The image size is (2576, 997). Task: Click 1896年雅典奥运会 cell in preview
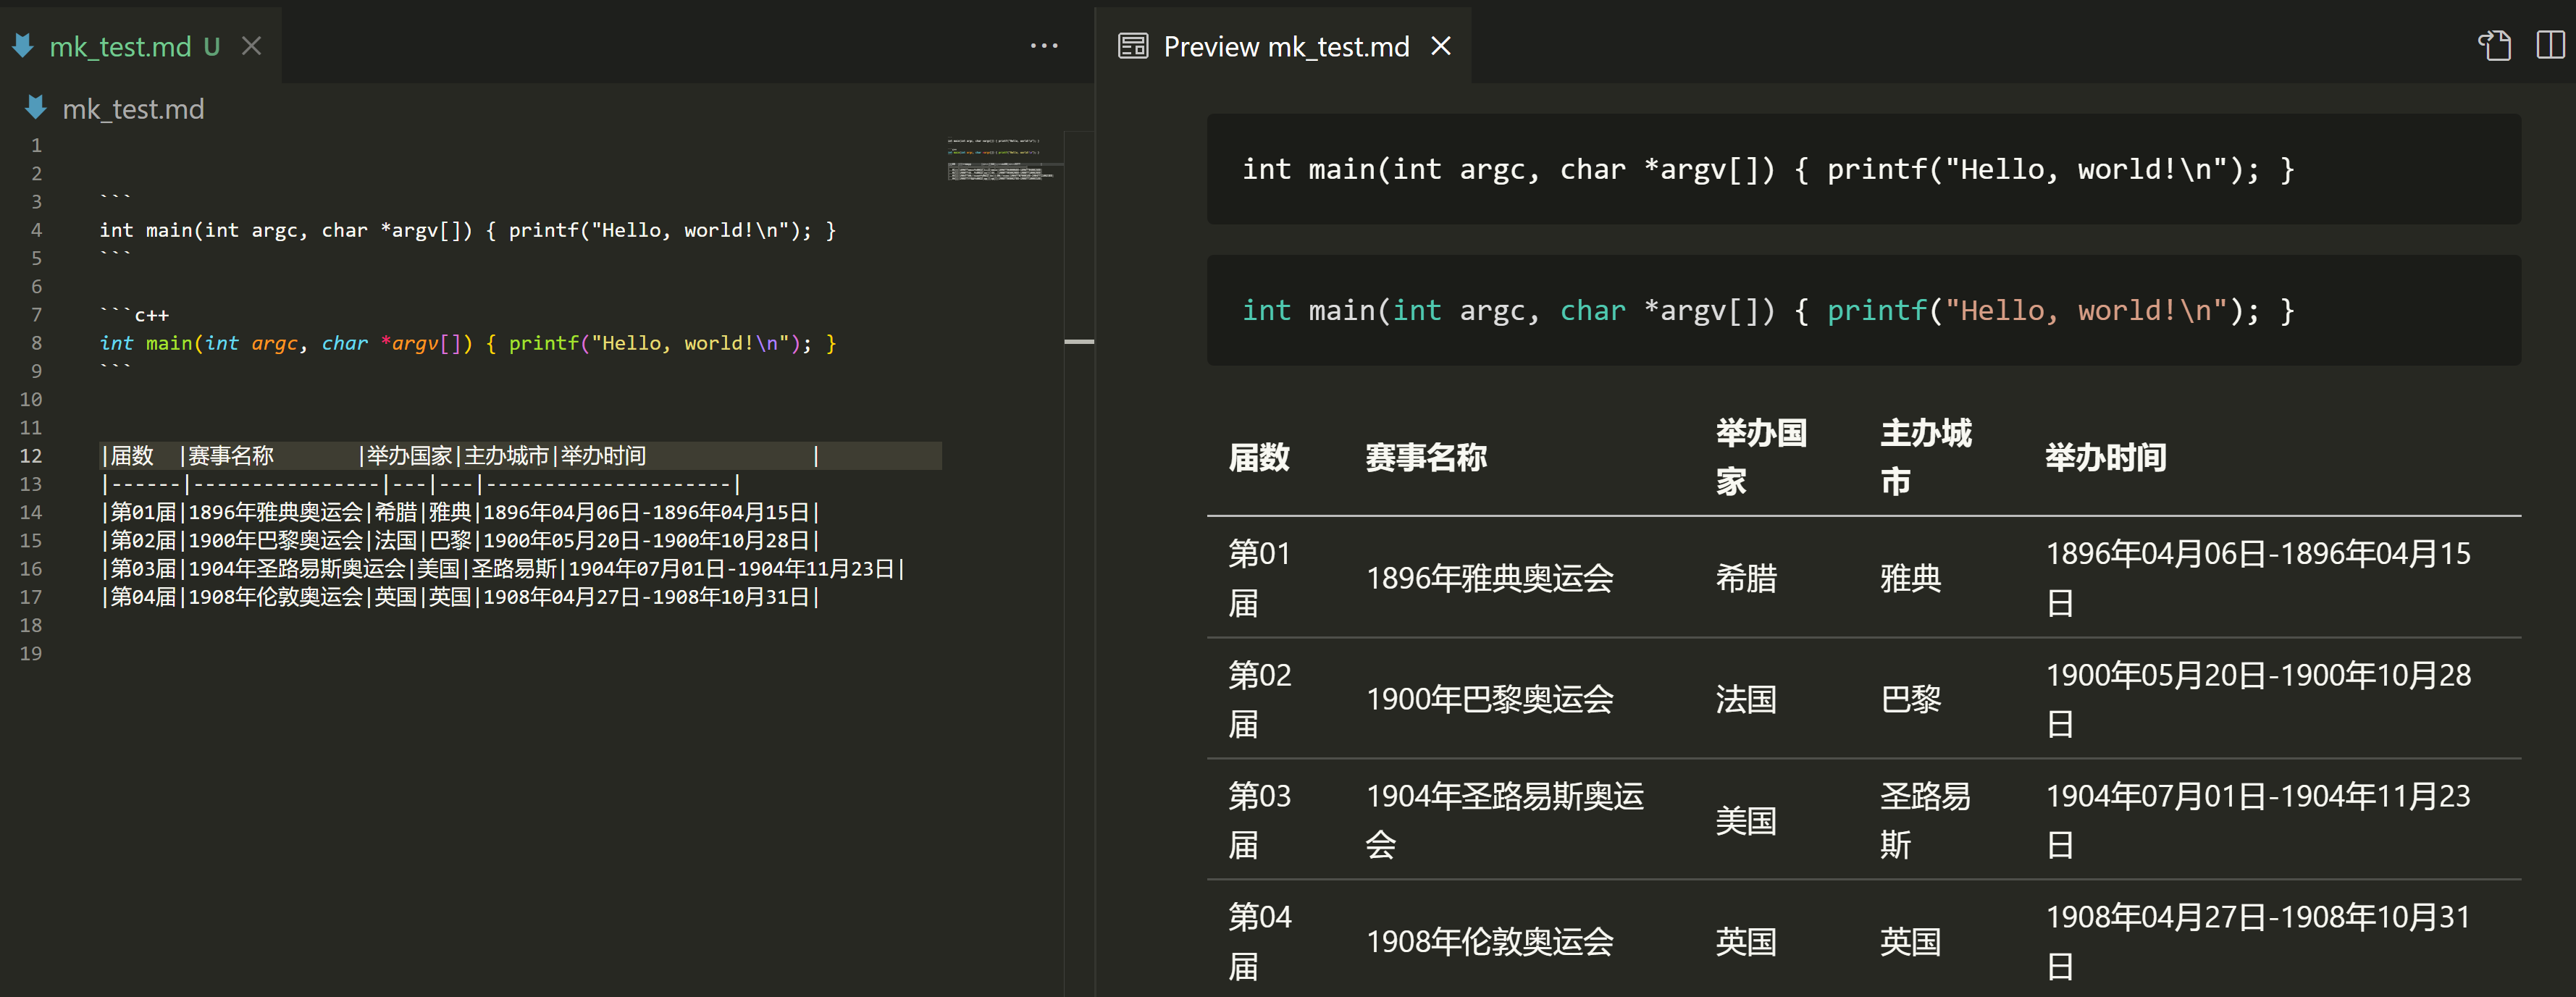pos(1489,578)
